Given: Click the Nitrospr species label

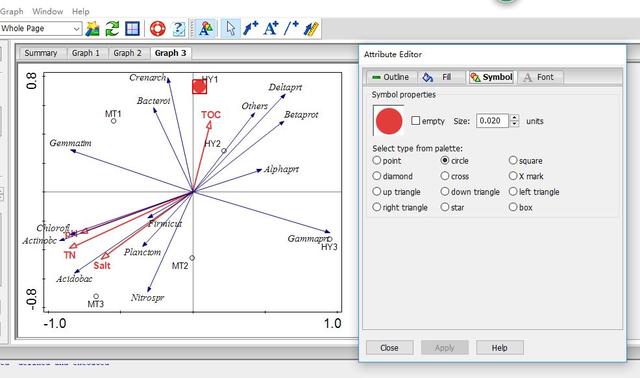Looking at the screenshot, I should point(148,298).
